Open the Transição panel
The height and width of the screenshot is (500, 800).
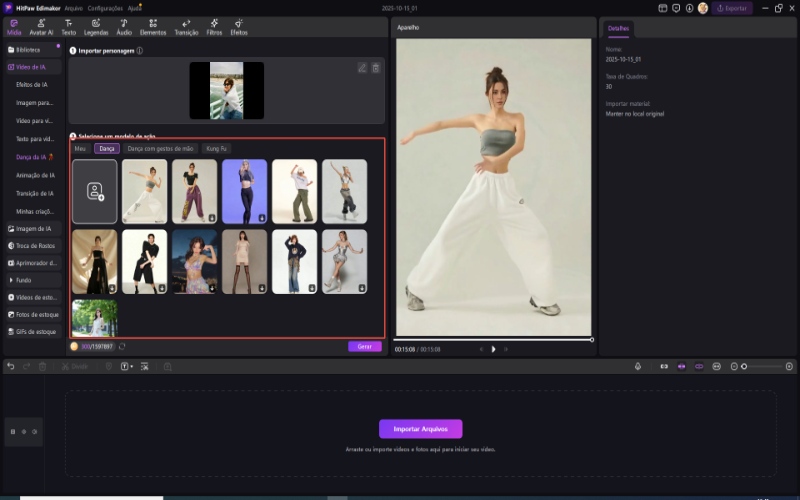click(x=186, y=26)
